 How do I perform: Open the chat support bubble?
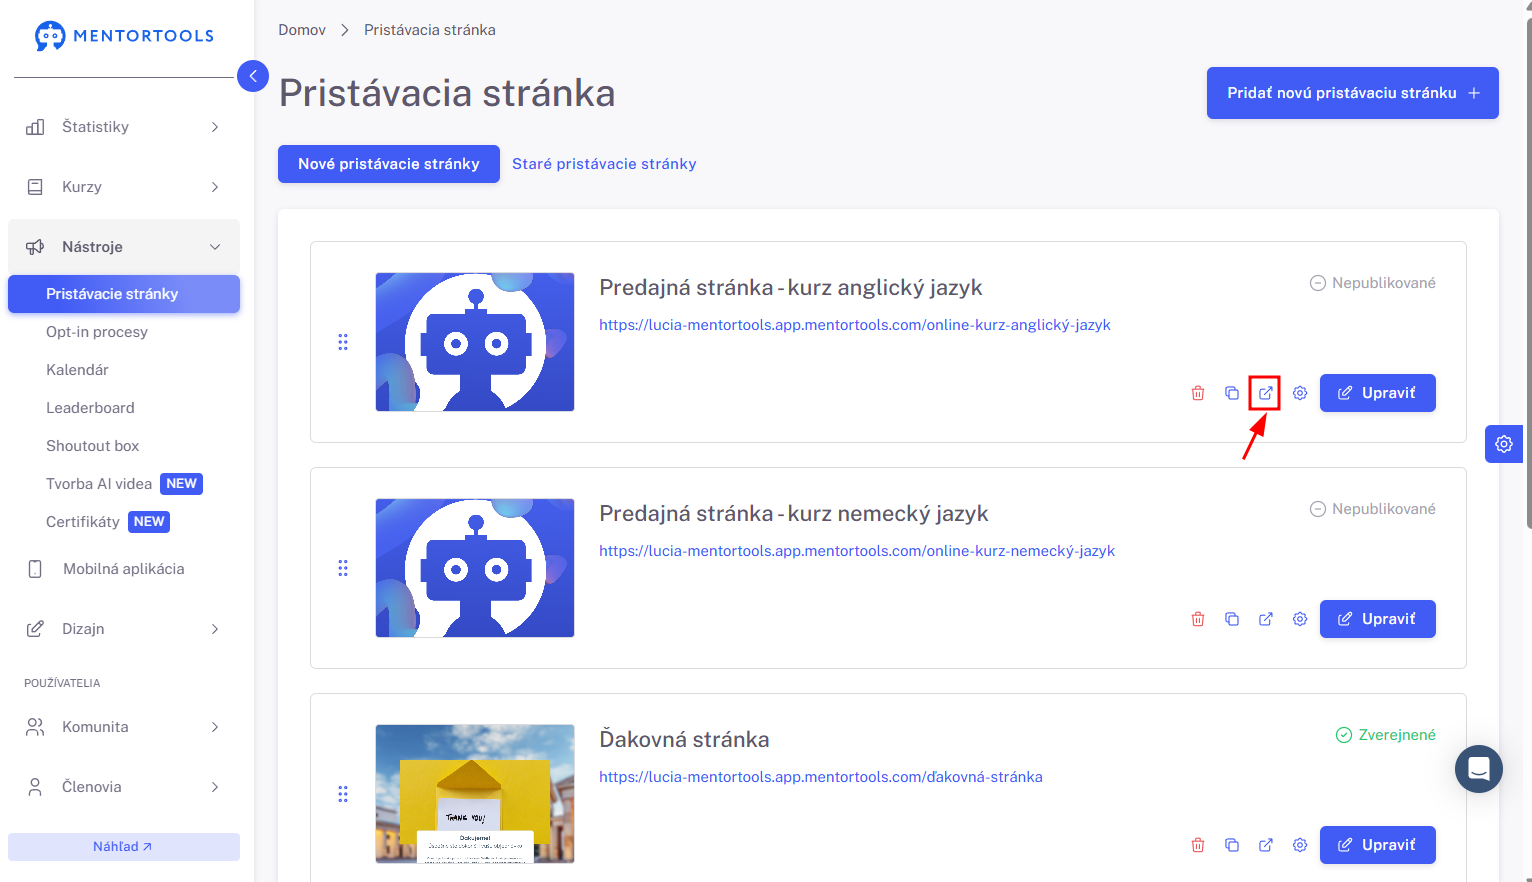pos(1479,769)
